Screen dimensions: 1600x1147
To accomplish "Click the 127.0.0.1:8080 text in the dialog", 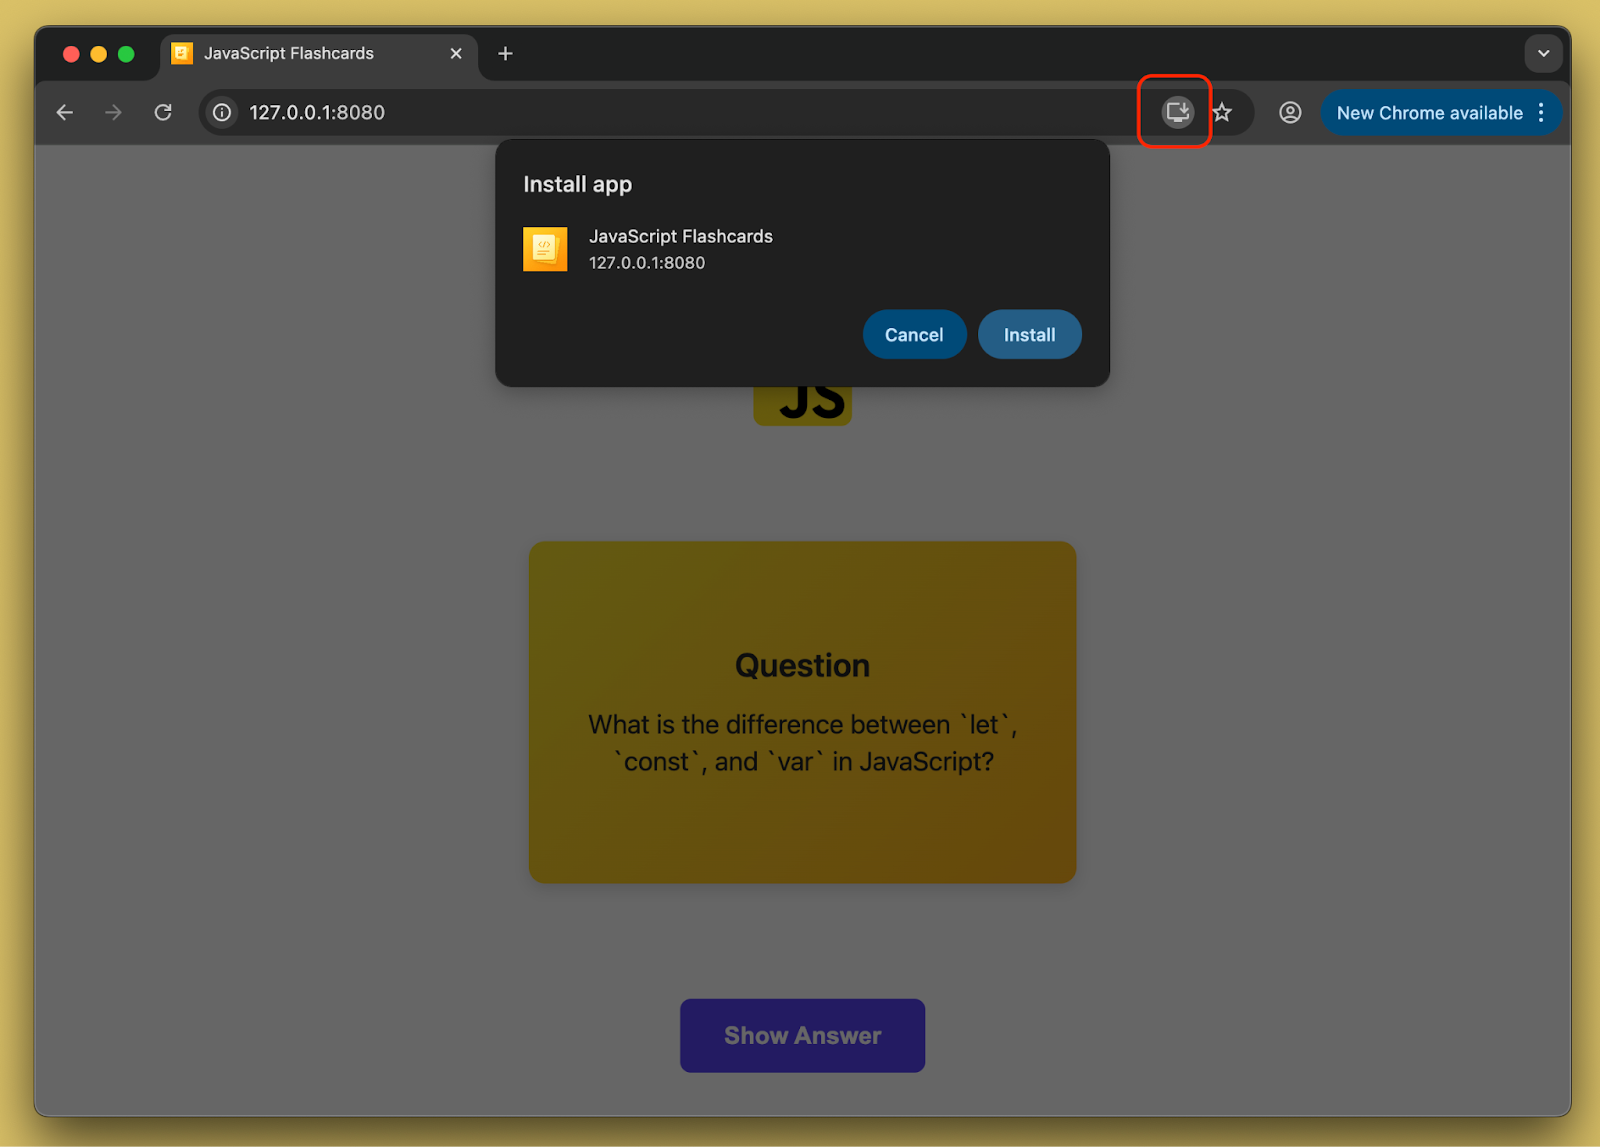I will click(x=646, y=263).
